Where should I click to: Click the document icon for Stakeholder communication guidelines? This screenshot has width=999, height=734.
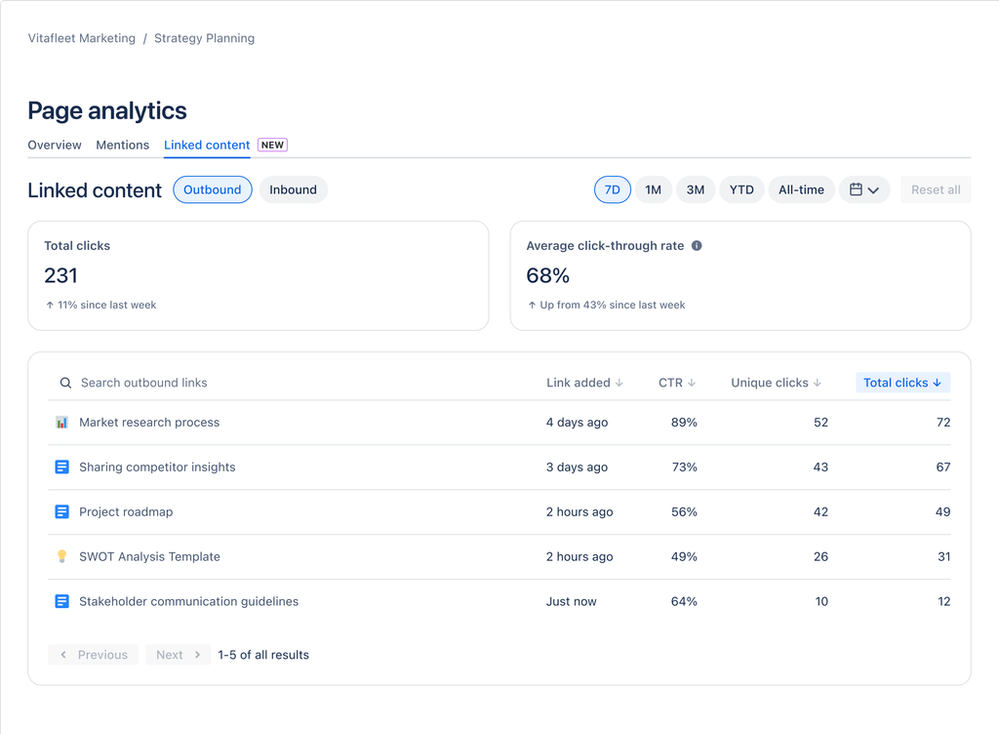(62, 601)
